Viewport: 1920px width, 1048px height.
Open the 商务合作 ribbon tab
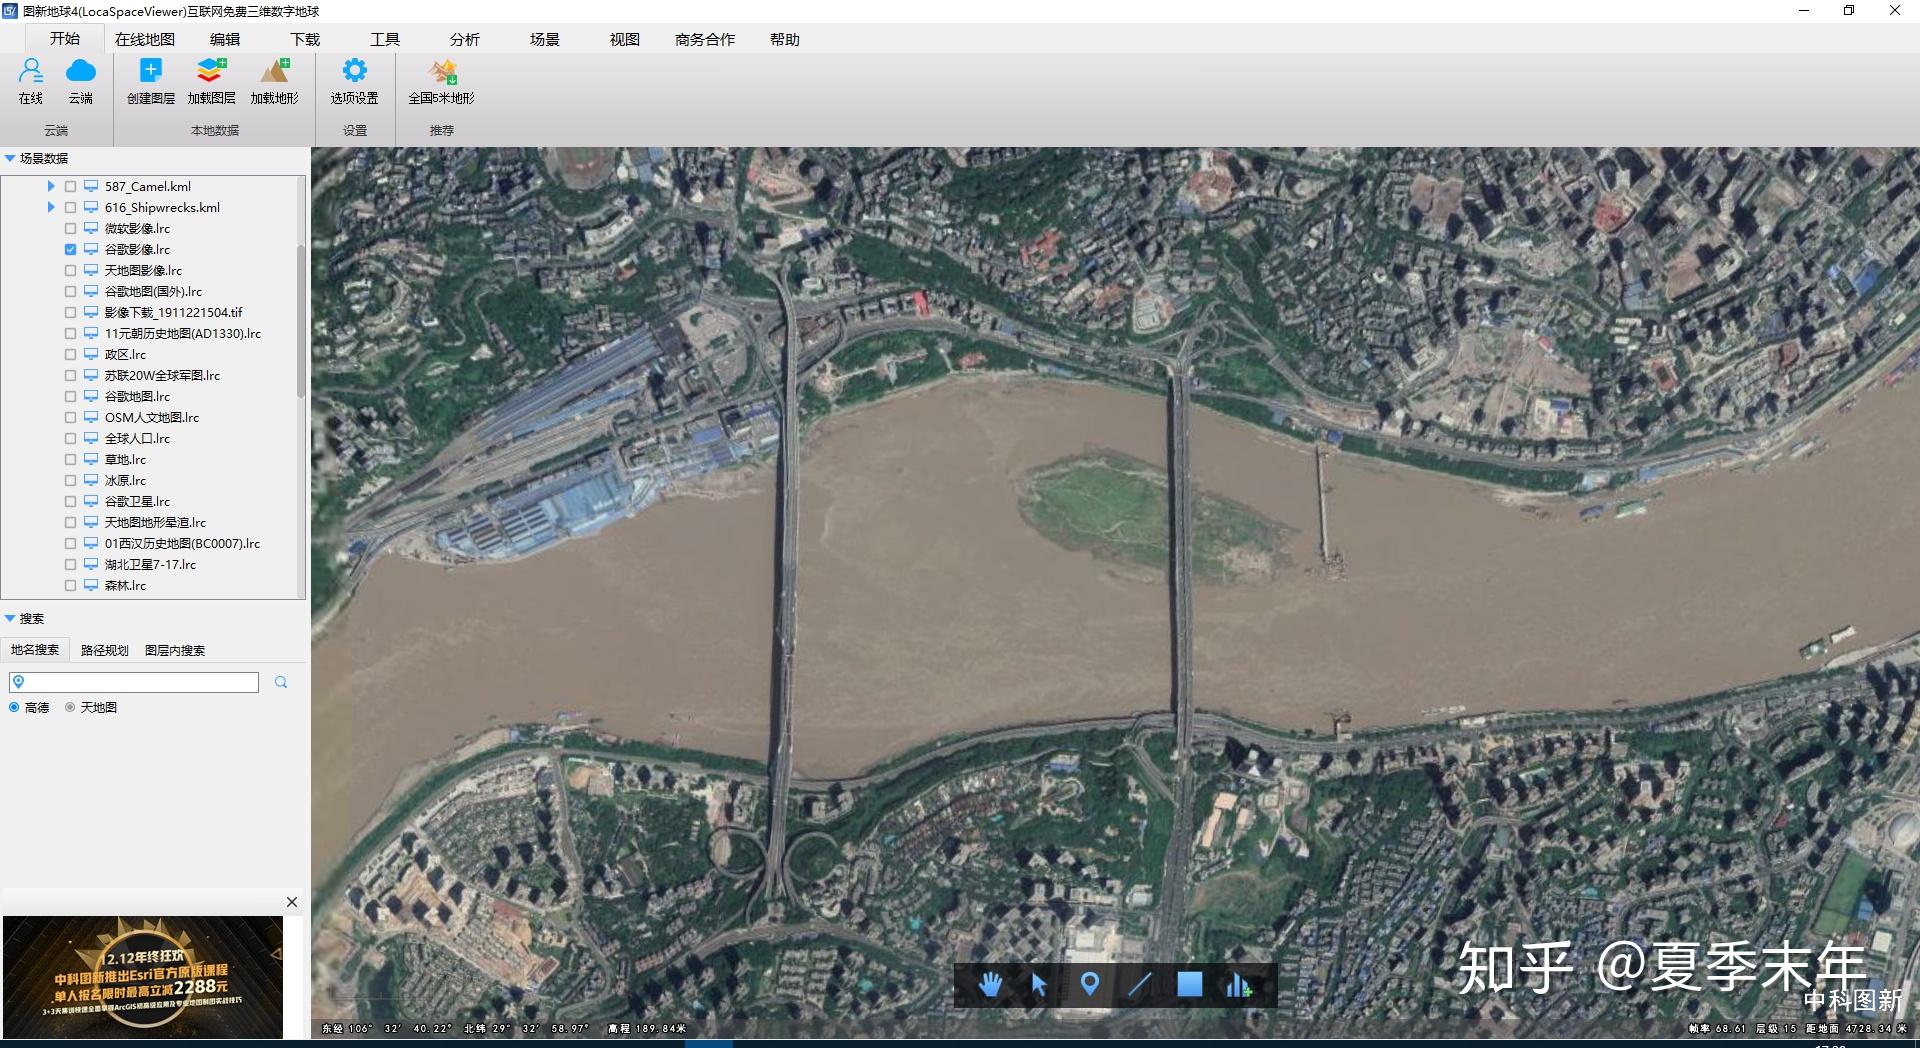point(705,39)
